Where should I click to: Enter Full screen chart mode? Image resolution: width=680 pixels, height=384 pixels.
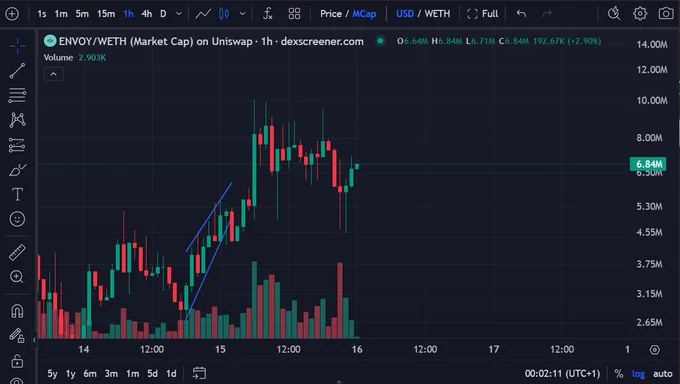pyautogui.click(x=483, y=14)
